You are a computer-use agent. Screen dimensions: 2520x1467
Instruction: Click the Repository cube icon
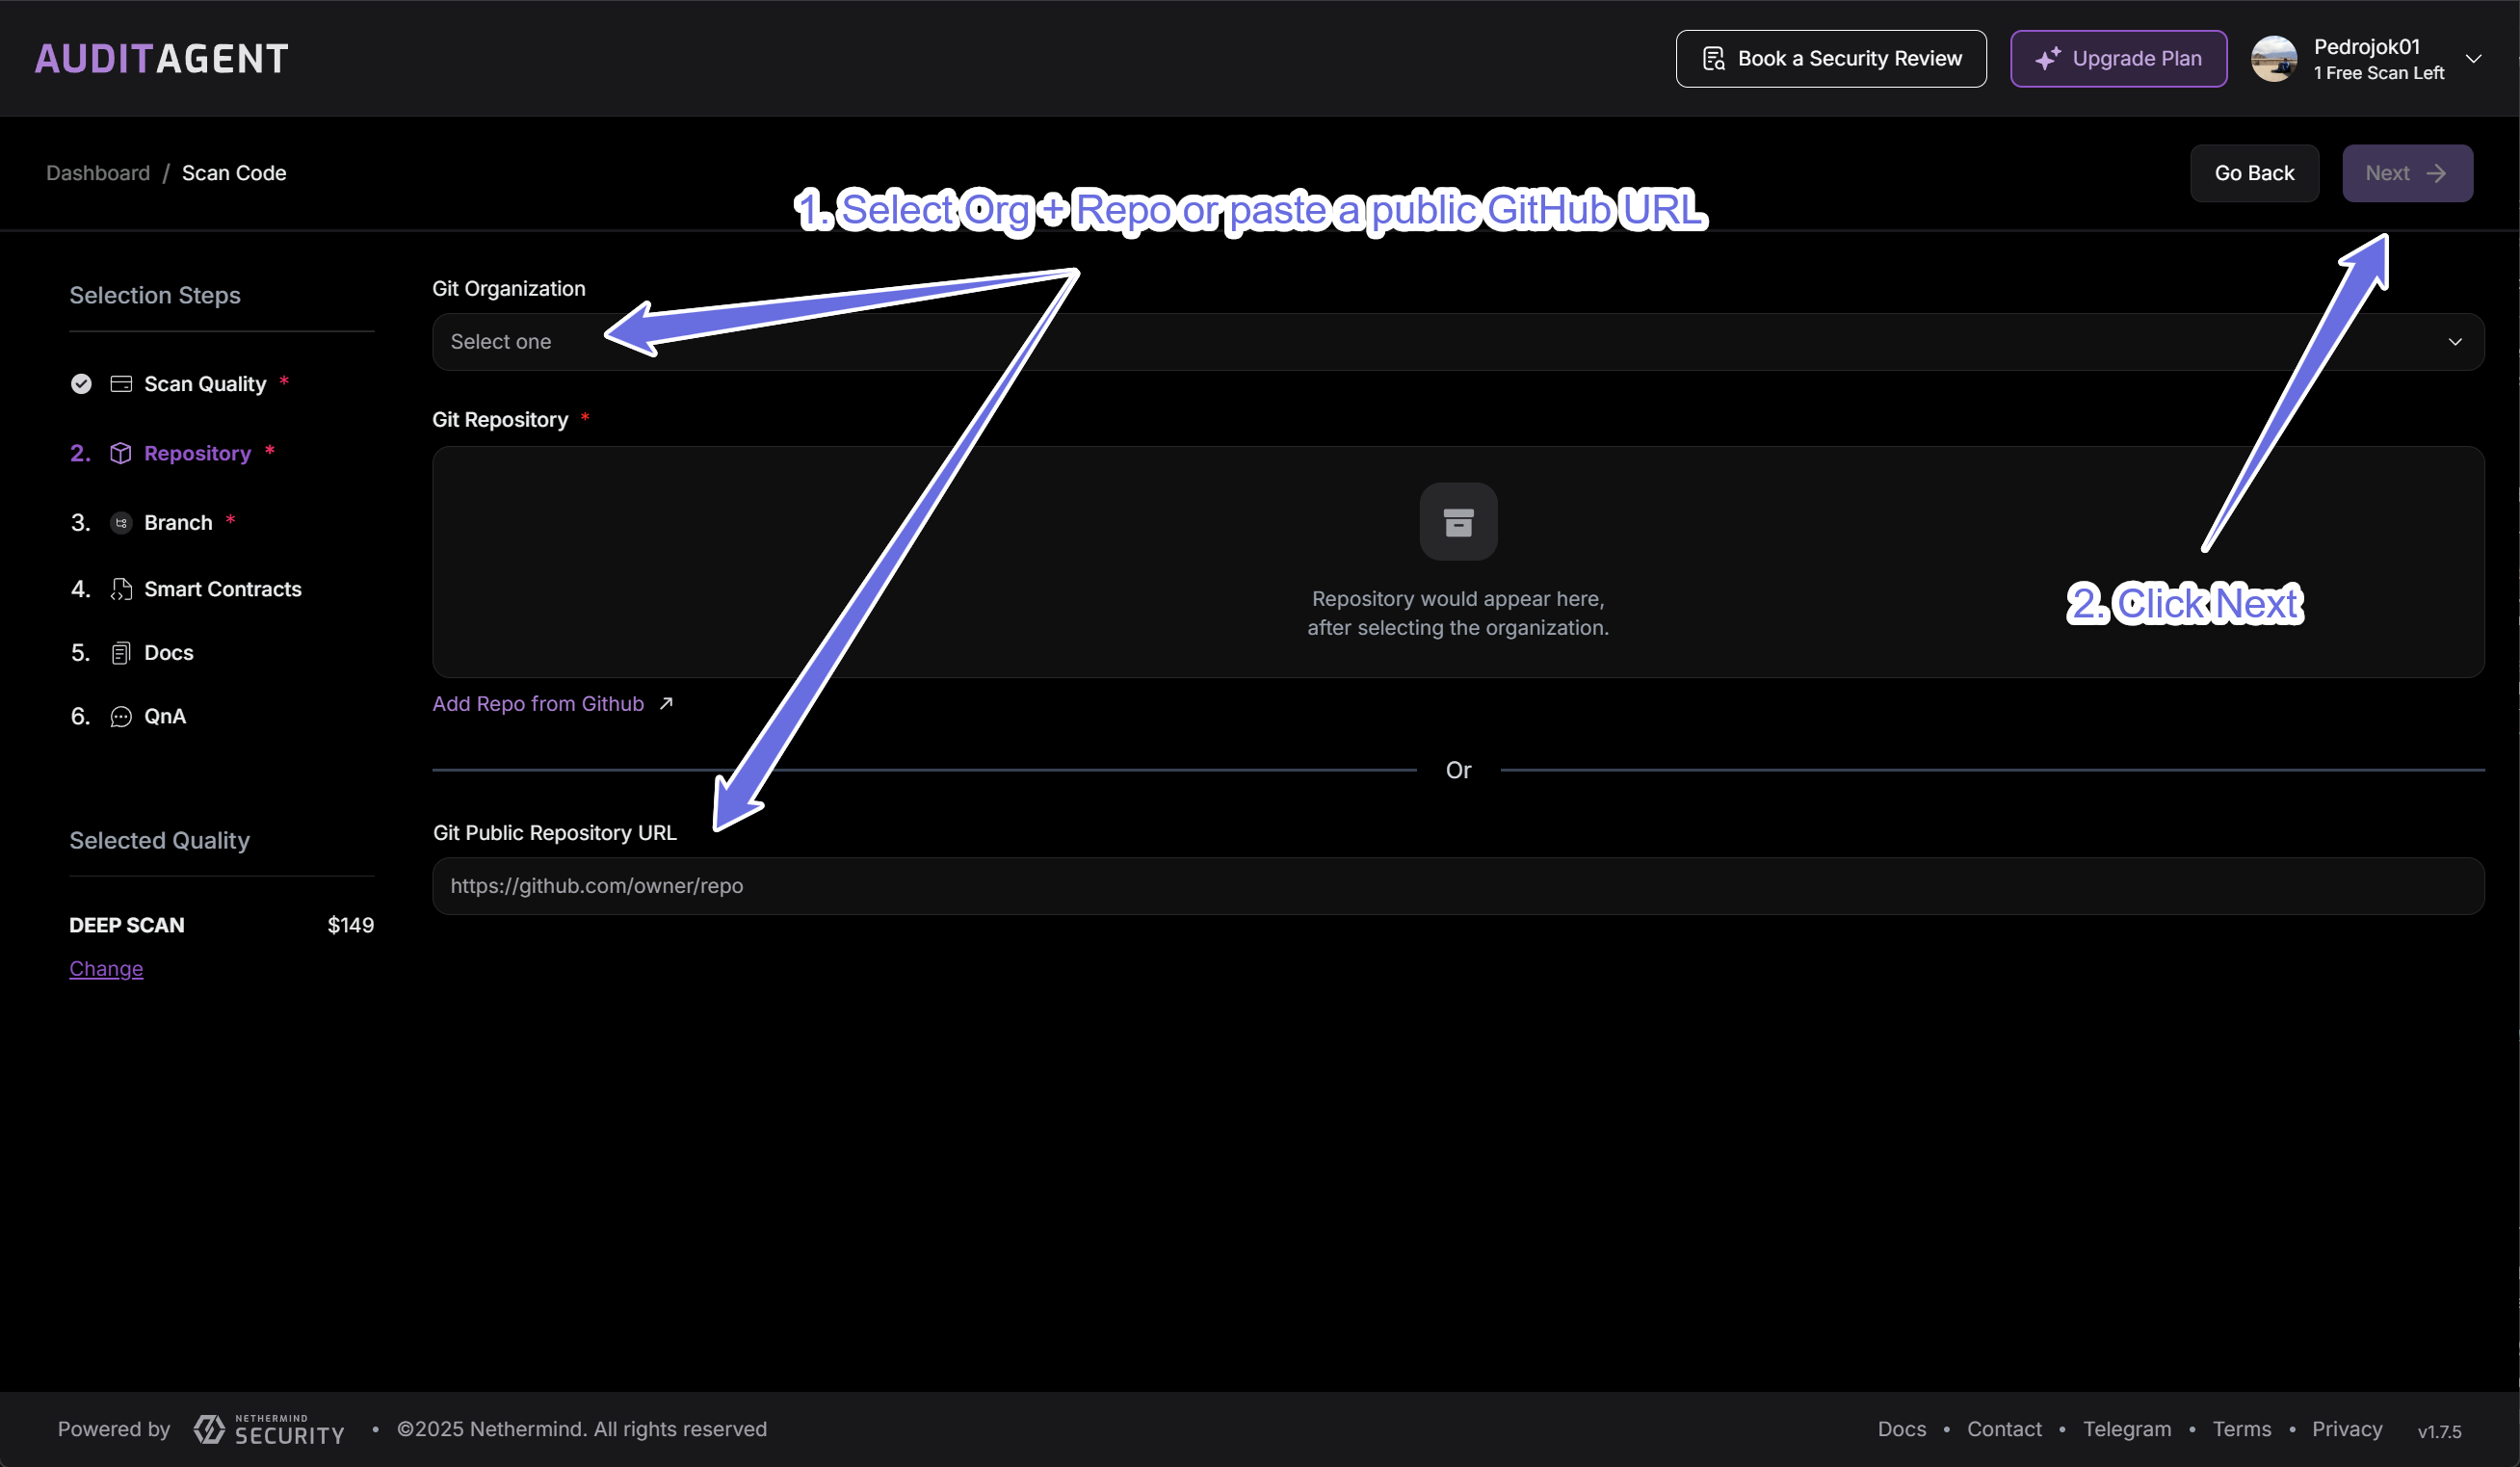[x=121, y=453]
